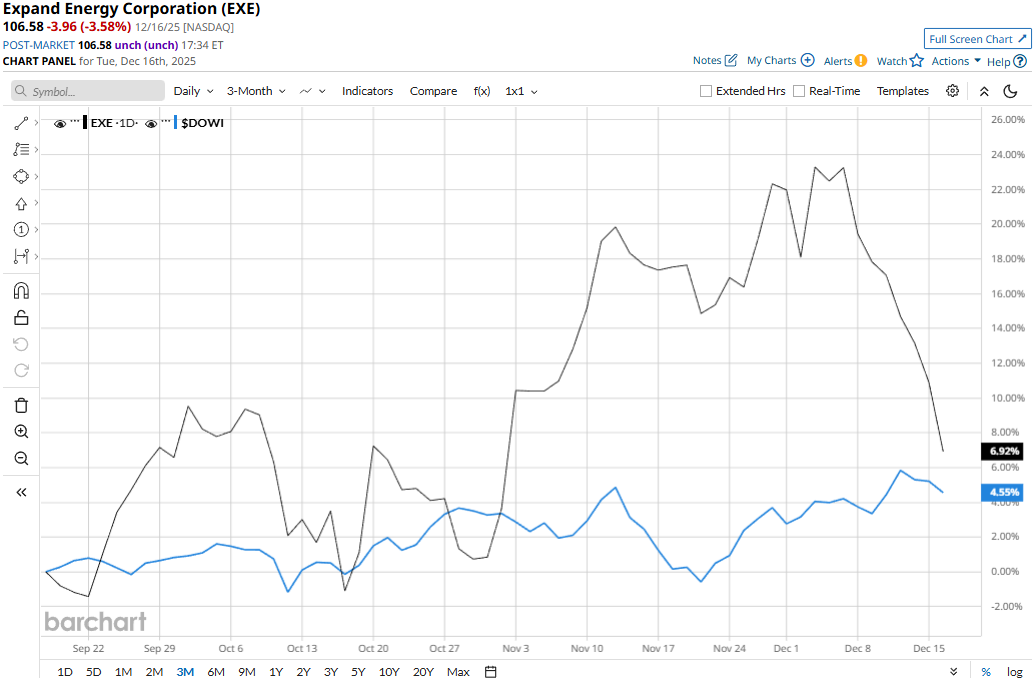Select the measure range tool
The height and width of the screenshot is (678, 1033).
pos(21,256)
